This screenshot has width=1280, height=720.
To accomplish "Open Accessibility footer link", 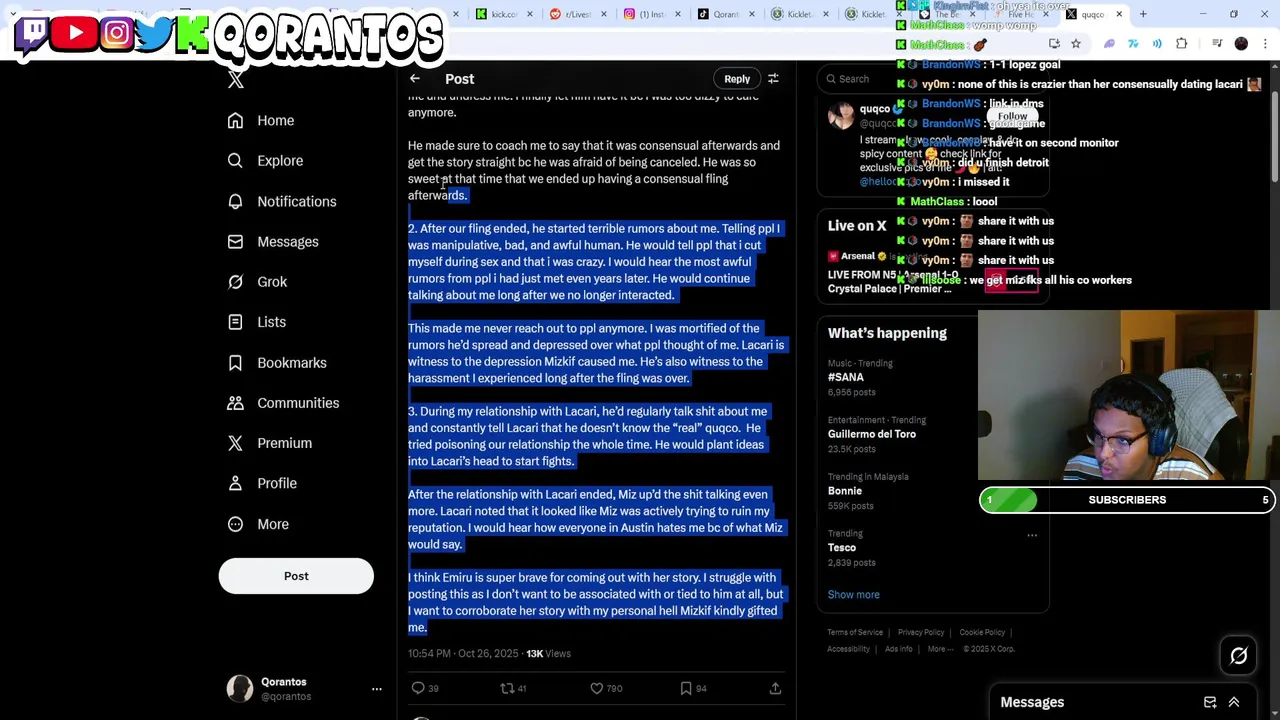I will [x=848, y=649].
